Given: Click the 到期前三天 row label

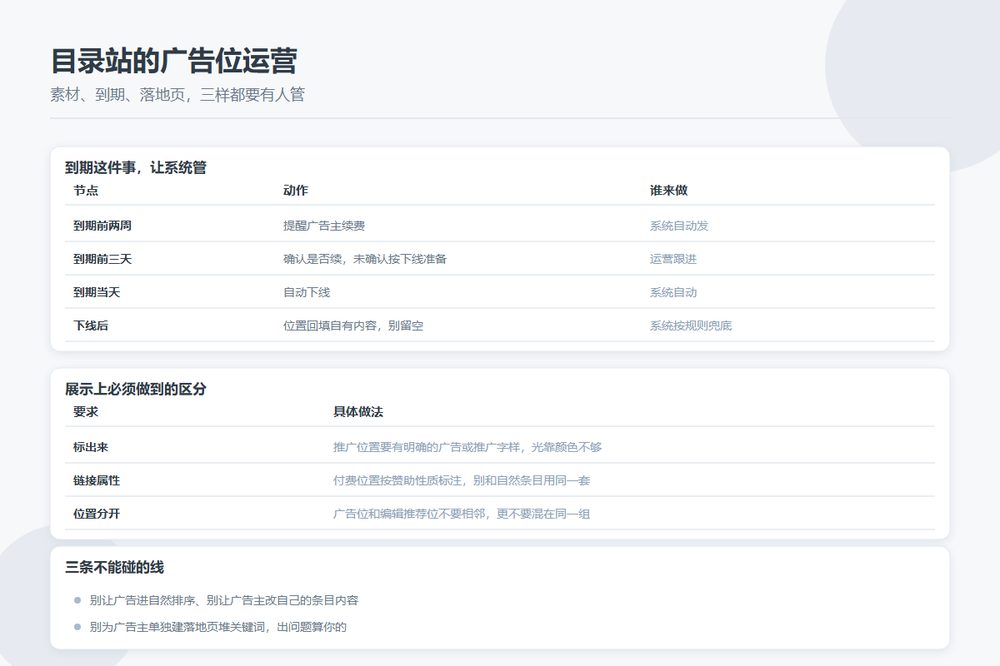Looking at the screenshot, I should point(102,258).
